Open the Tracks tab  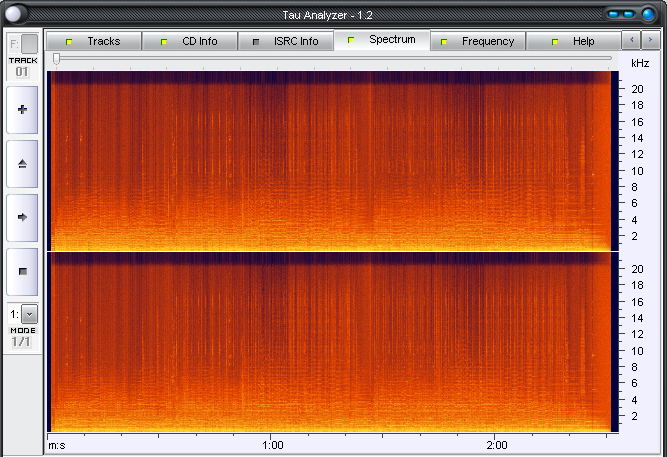pos(94,41)
